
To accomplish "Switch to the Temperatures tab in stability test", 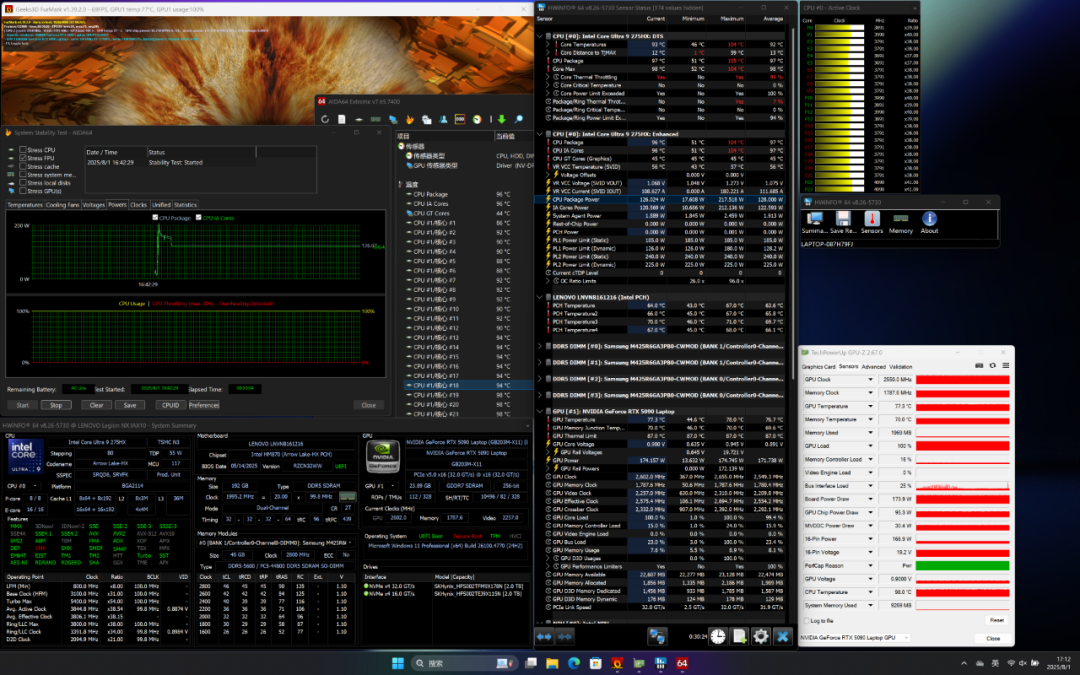I will 25,205.
